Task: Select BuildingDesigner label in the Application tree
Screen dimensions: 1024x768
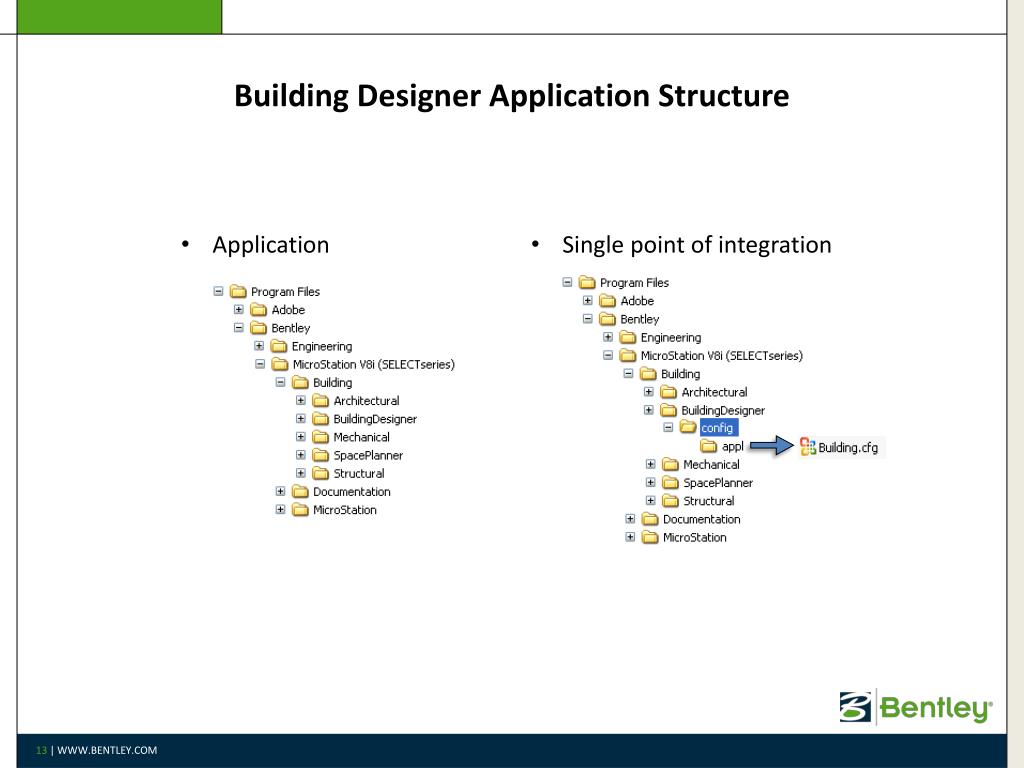Action: tap(375, 419)
